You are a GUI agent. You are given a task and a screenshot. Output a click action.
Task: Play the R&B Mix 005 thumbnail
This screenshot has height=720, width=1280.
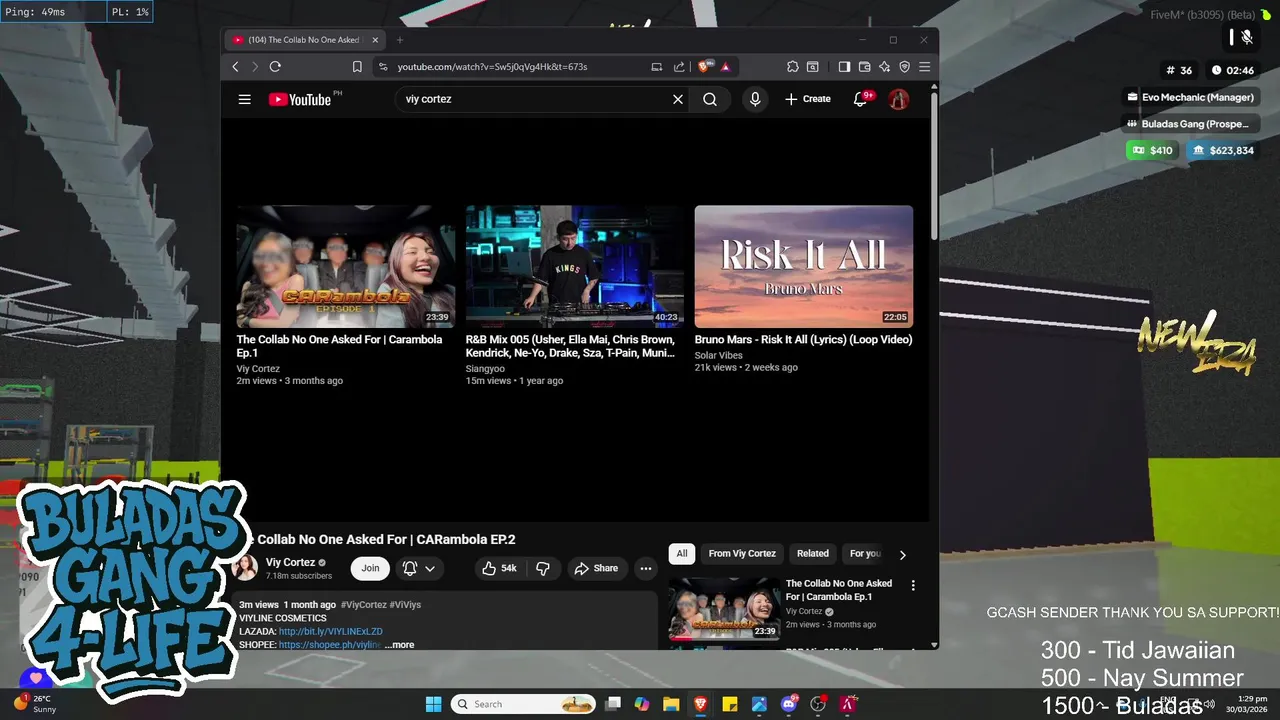(x=575, y=267)
